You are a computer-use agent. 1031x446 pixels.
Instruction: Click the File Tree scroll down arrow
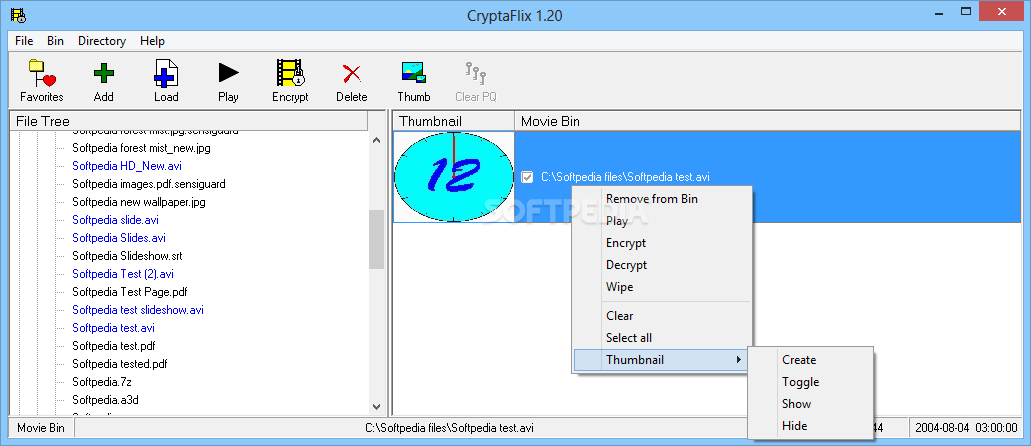pyautogui.click(x=377, y=407)
